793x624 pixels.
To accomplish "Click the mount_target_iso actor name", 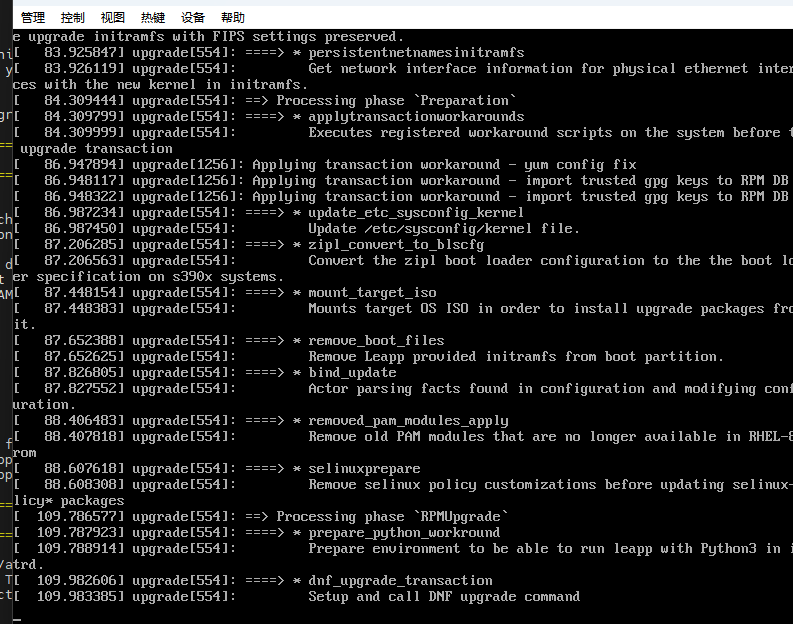I will [372, 293].
